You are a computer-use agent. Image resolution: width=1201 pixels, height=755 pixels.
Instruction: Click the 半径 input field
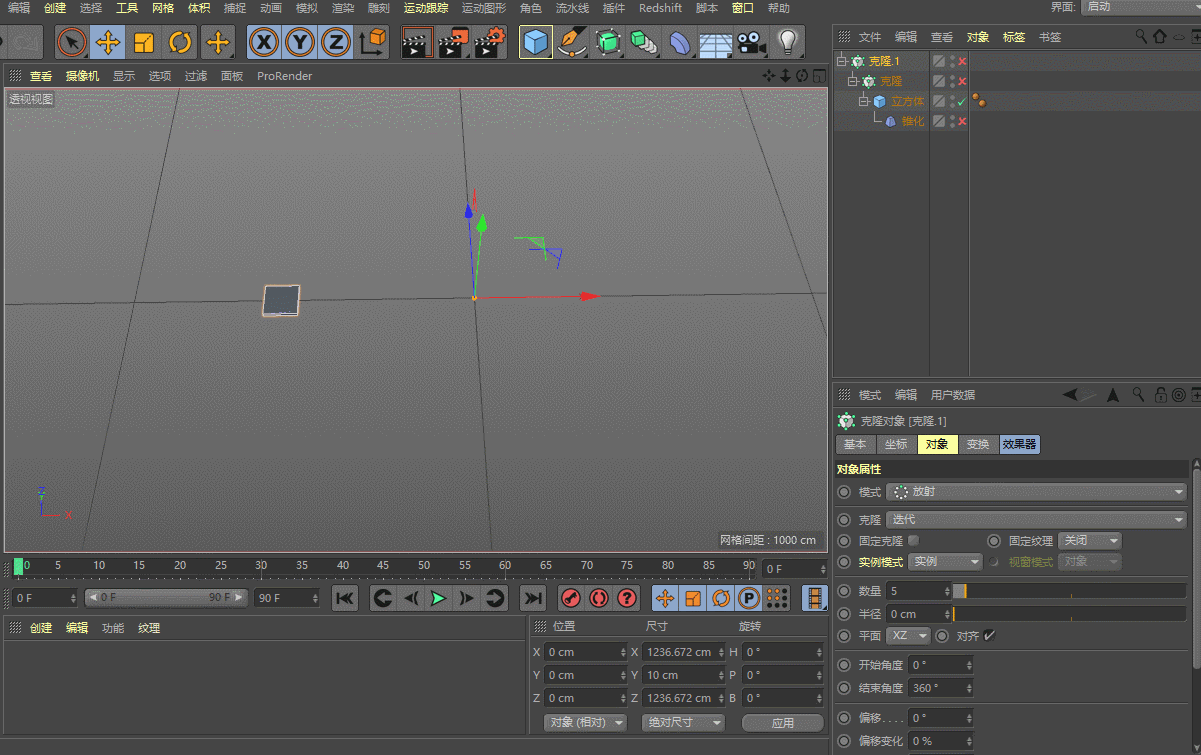(915, 614)
